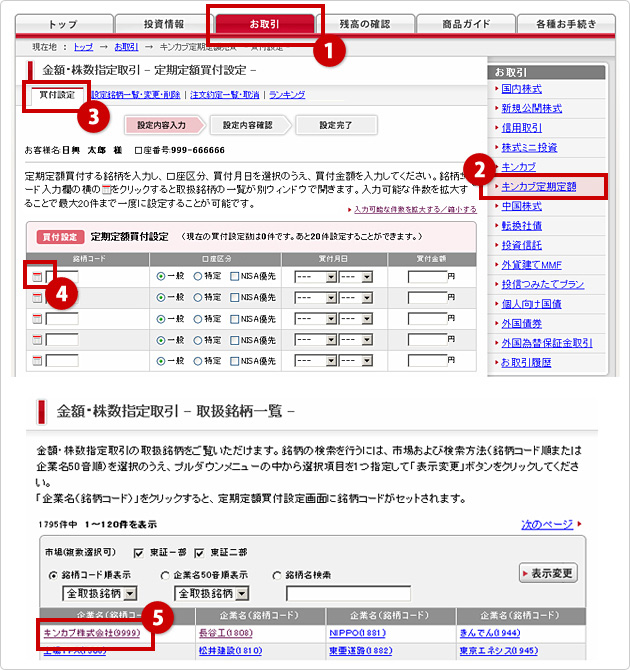Click NIPPO(1881) company link
630x670 pixels.
(x=357, y=633)
